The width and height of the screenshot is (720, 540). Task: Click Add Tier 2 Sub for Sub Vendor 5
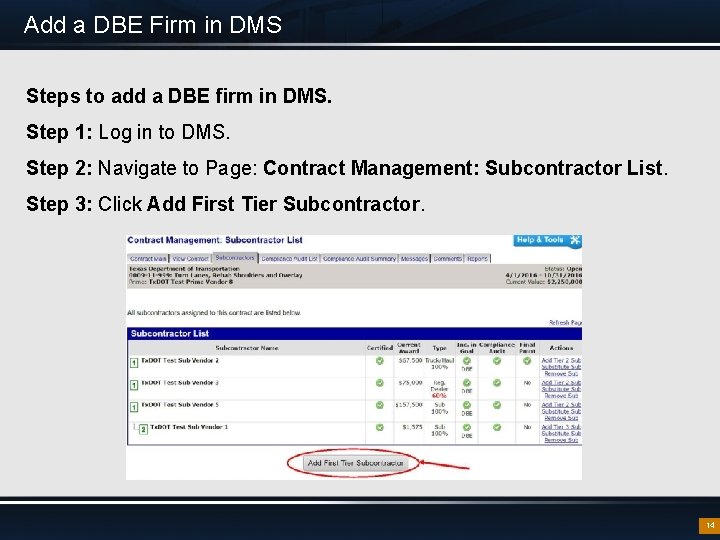561,405
